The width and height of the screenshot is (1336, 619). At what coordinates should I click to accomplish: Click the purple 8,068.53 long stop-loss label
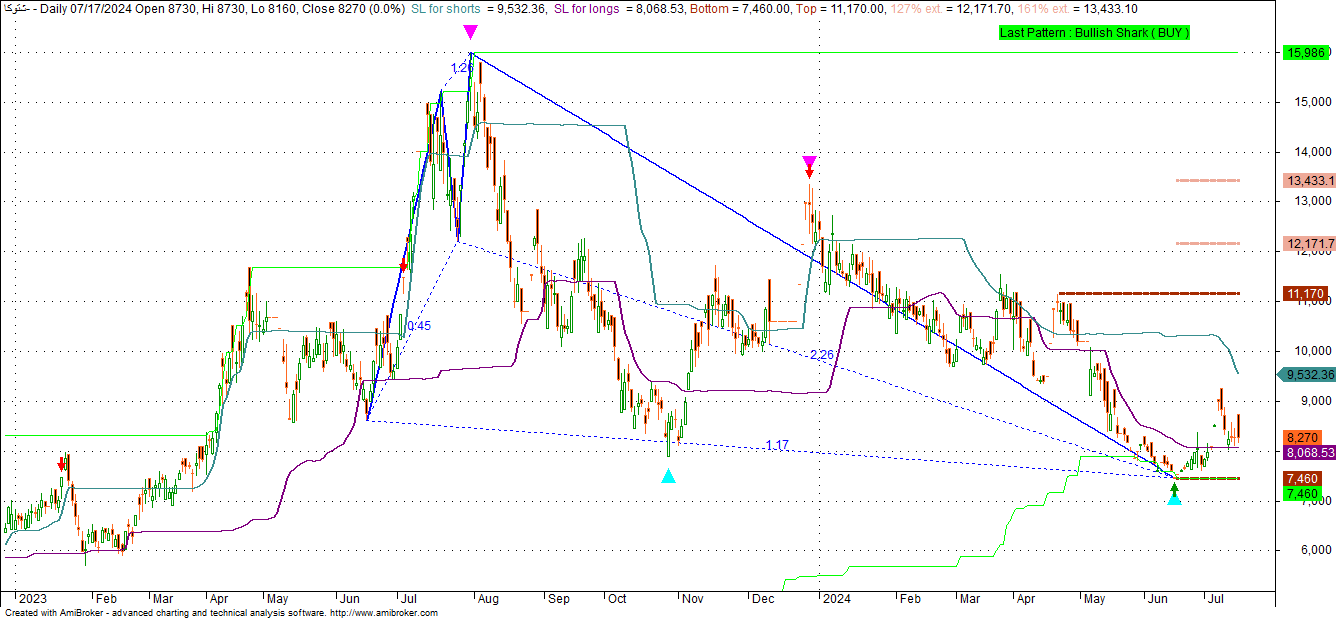click(1309, 453)
